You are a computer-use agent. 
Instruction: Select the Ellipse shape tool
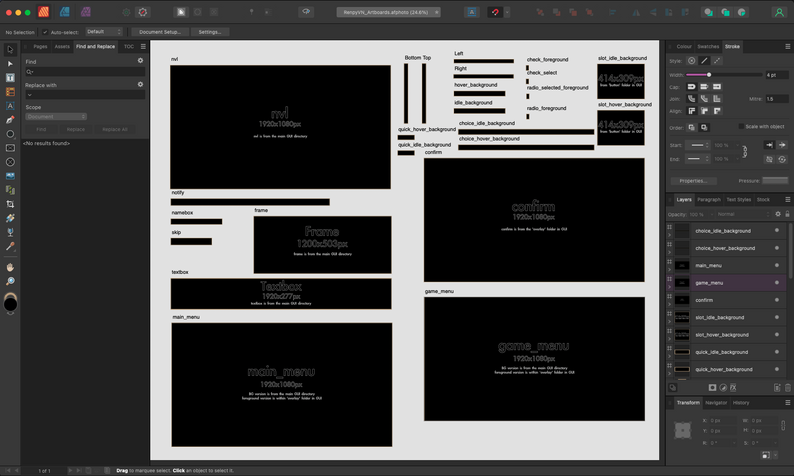10,134
